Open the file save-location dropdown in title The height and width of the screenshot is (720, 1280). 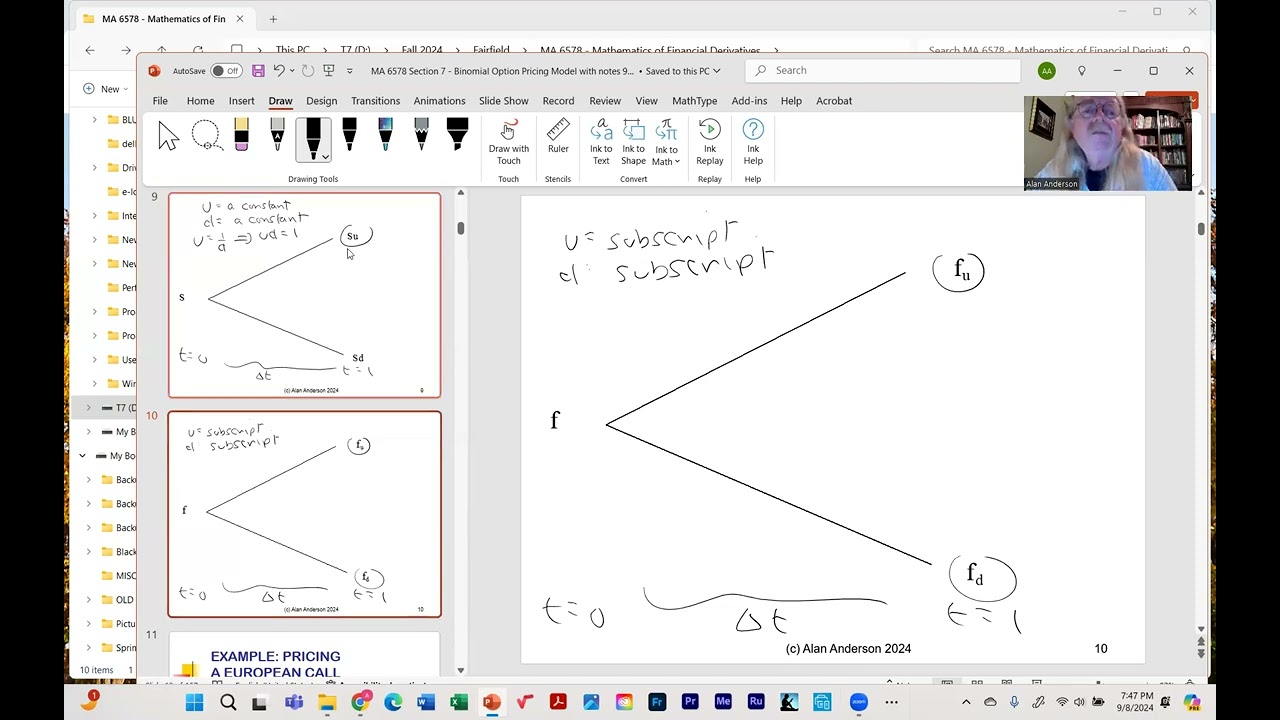[x=716, y=71]
